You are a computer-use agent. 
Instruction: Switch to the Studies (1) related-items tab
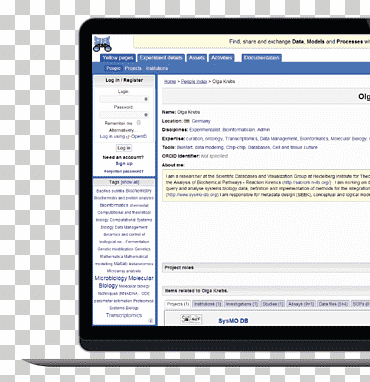point(273,304)
